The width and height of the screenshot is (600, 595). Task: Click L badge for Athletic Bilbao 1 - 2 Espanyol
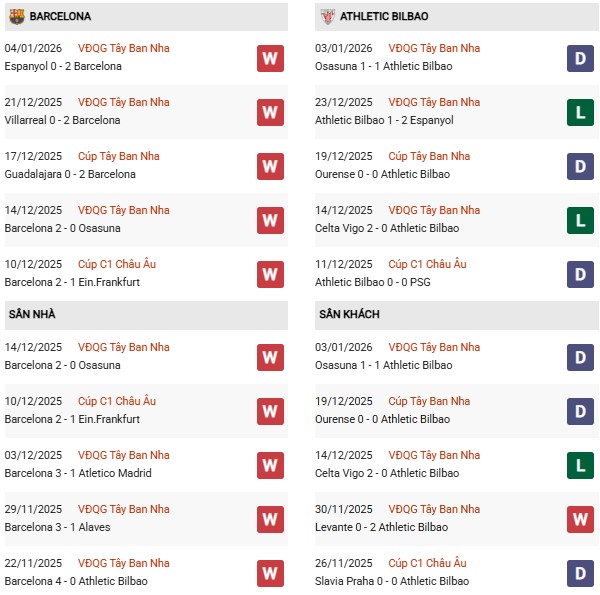580,112
